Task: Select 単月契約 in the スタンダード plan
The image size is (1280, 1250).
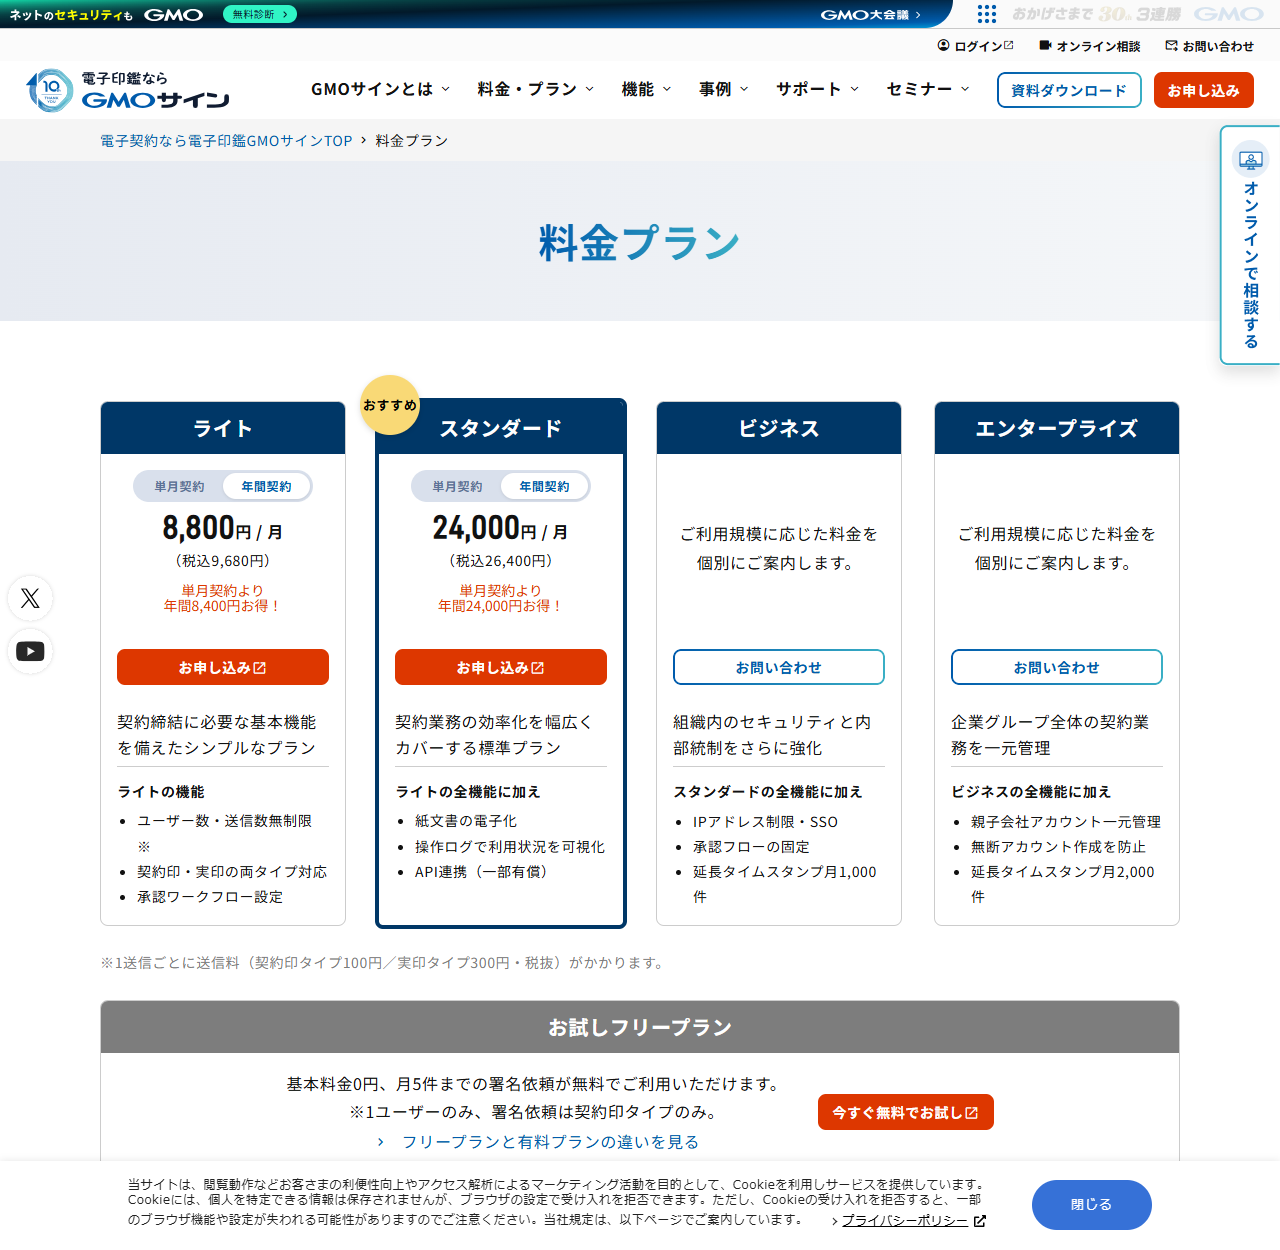Action: click(457, 487)
